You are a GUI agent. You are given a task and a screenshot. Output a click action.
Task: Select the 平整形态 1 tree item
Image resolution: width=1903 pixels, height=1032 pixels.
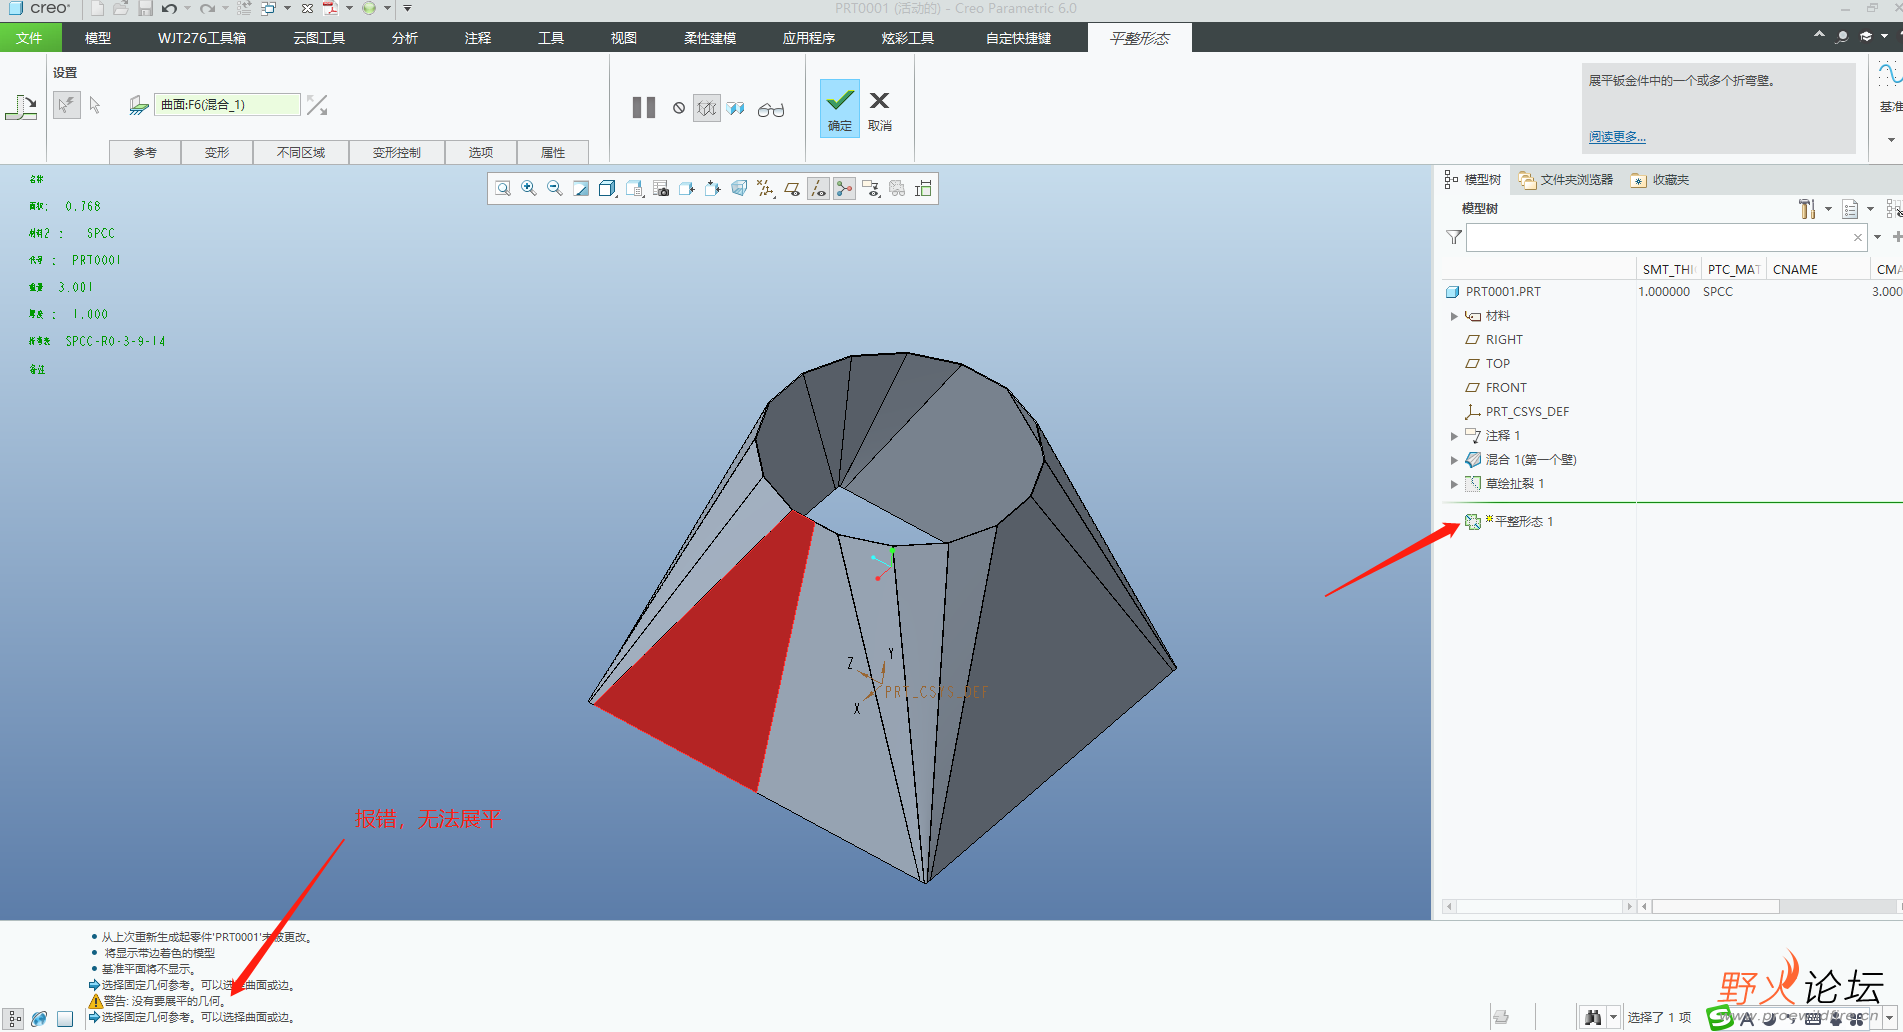(x=1510, y=522)
